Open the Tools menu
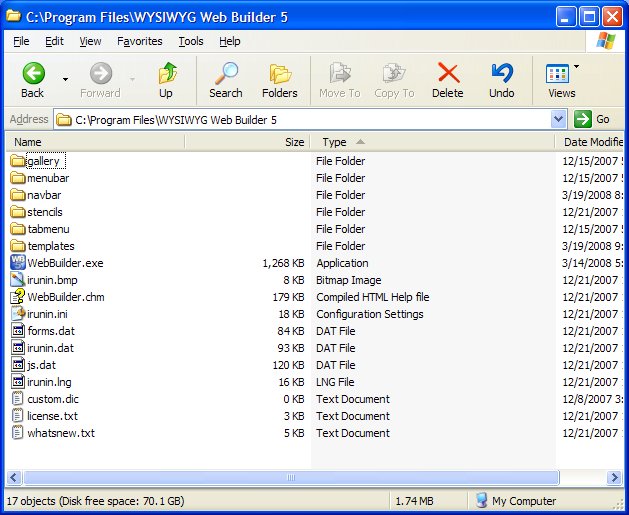 pos(191,41)
